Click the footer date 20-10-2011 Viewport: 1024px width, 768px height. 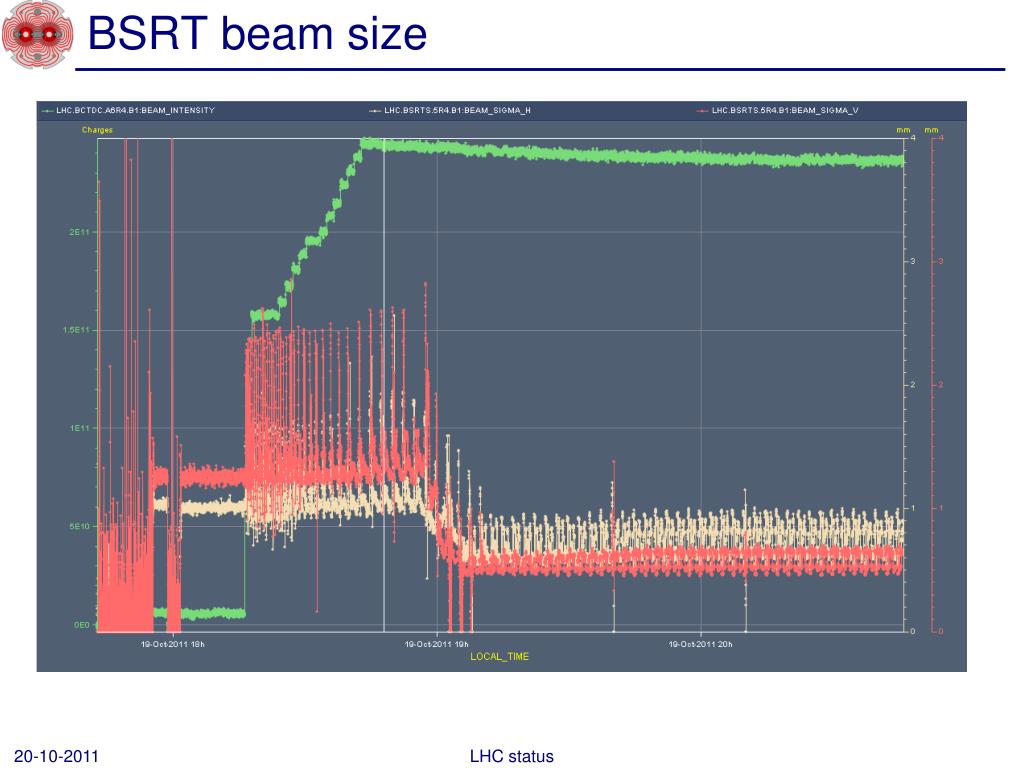[56, 756]
